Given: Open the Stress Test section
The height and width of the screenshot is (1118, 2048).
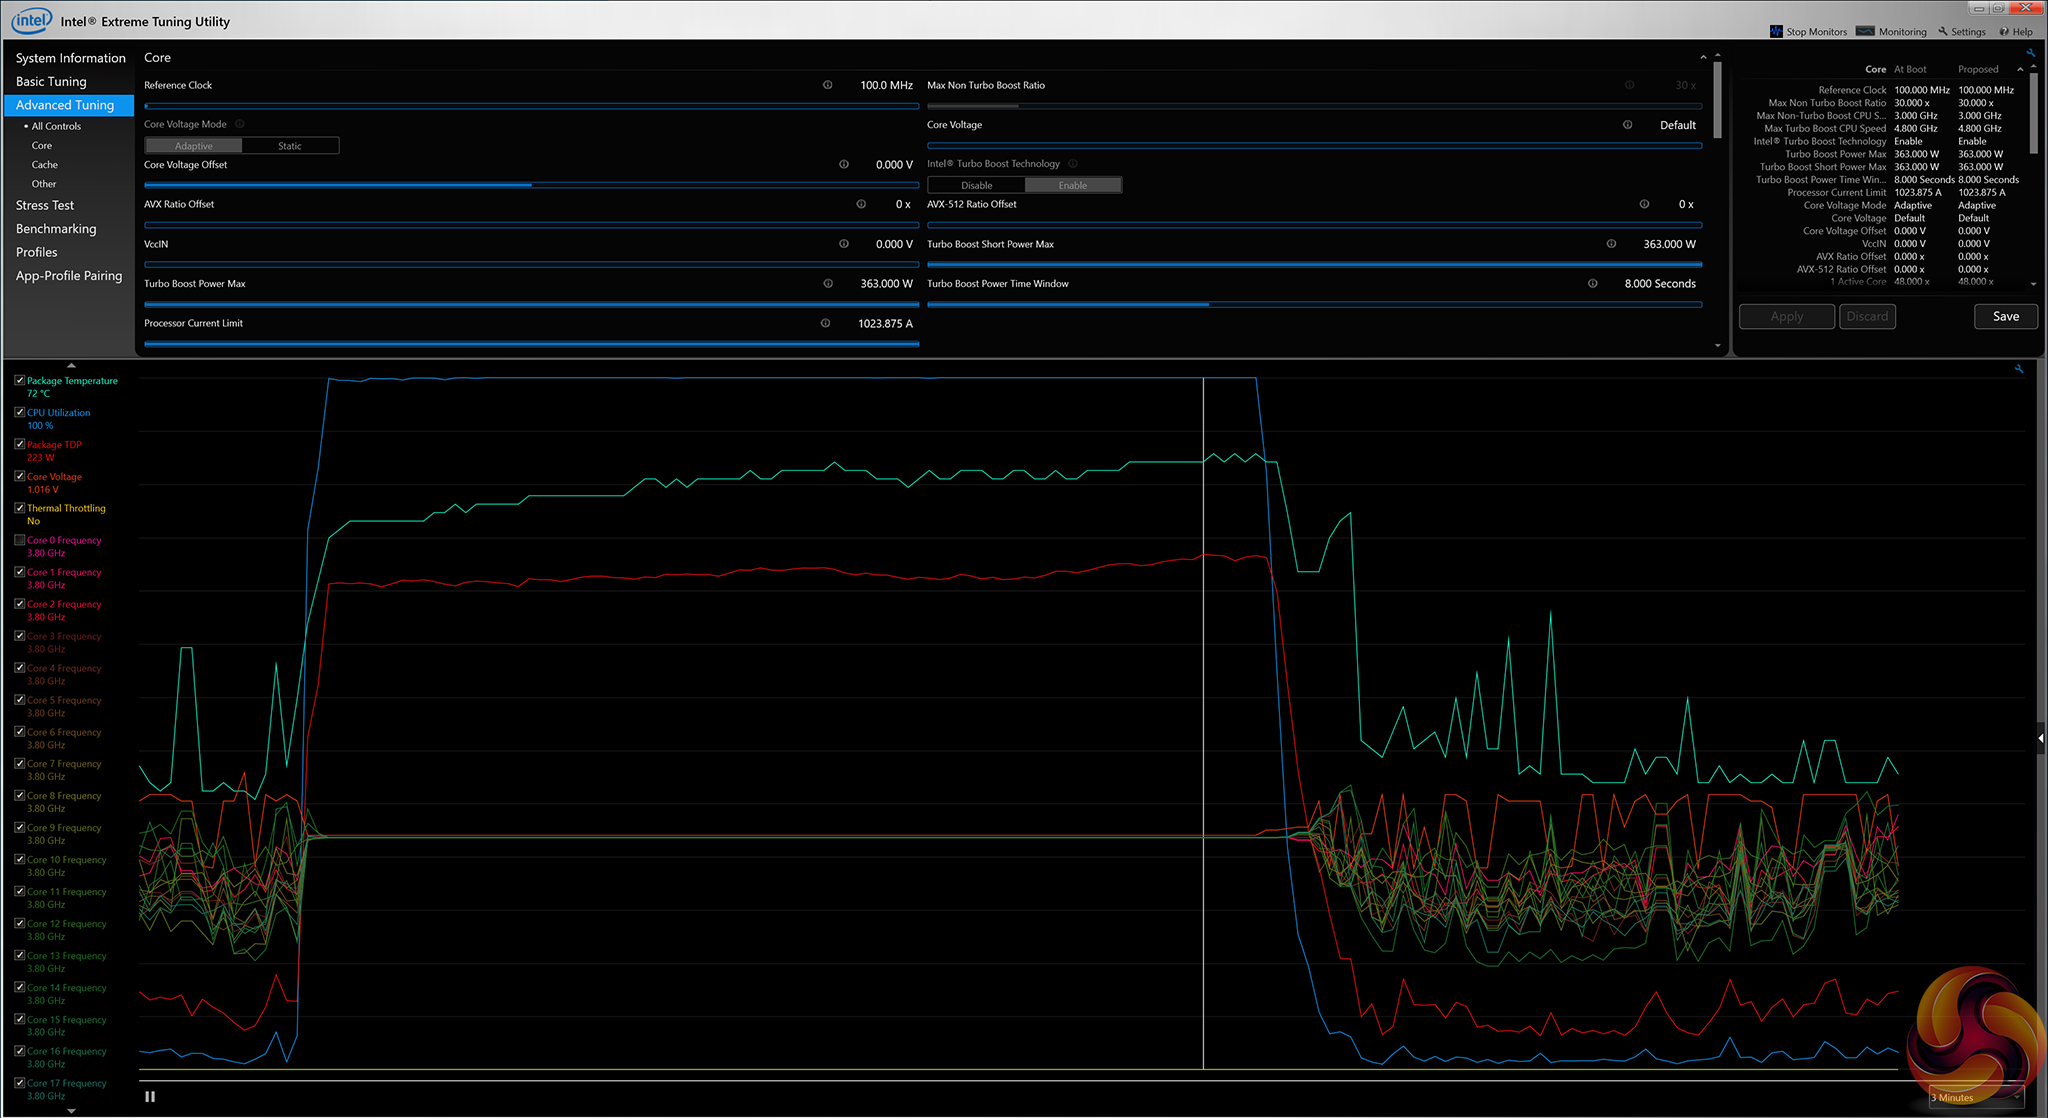Looking at the screenshot, I should pyautogui.click(x=45, y=205).
